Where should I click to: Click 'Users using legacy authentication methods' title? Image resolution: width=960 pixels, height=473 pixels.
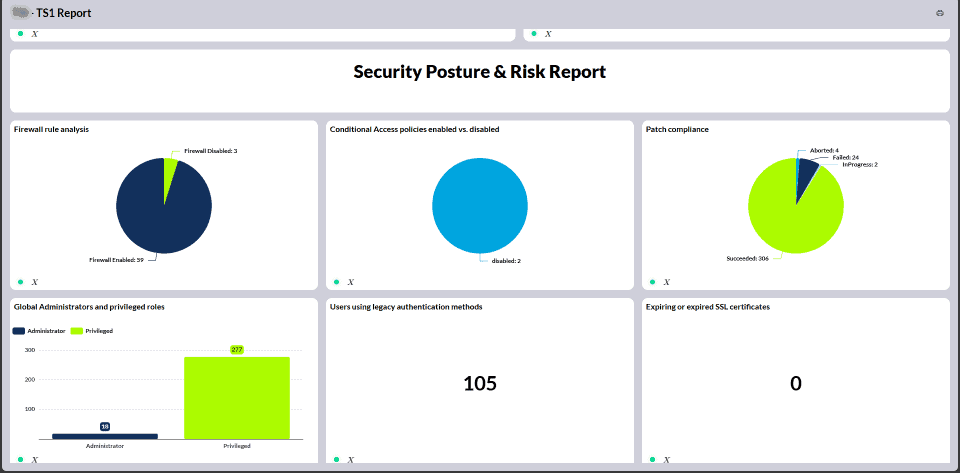coord(406,307)
